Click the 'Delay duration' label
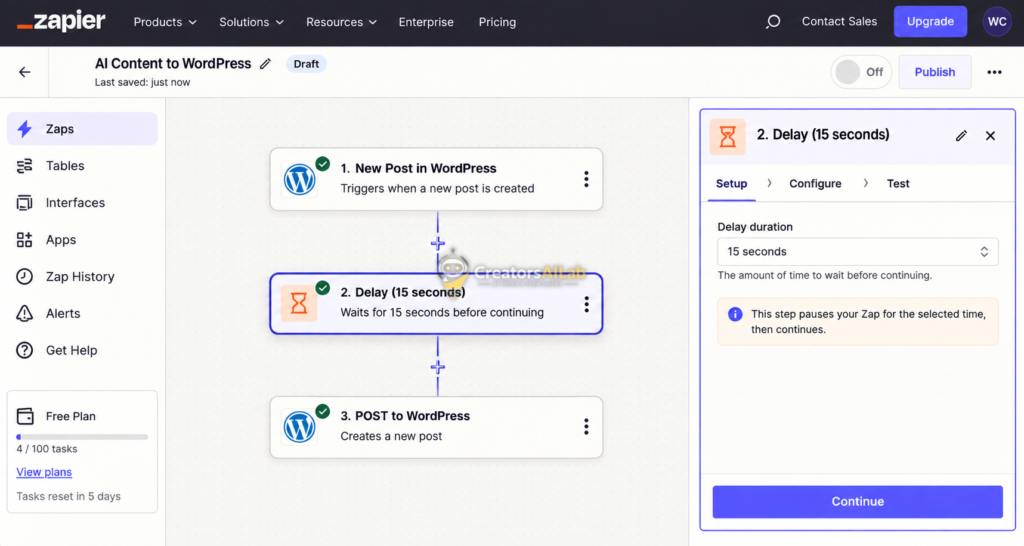This screenshot has width=1024, height=546. [x=755, y=227]
